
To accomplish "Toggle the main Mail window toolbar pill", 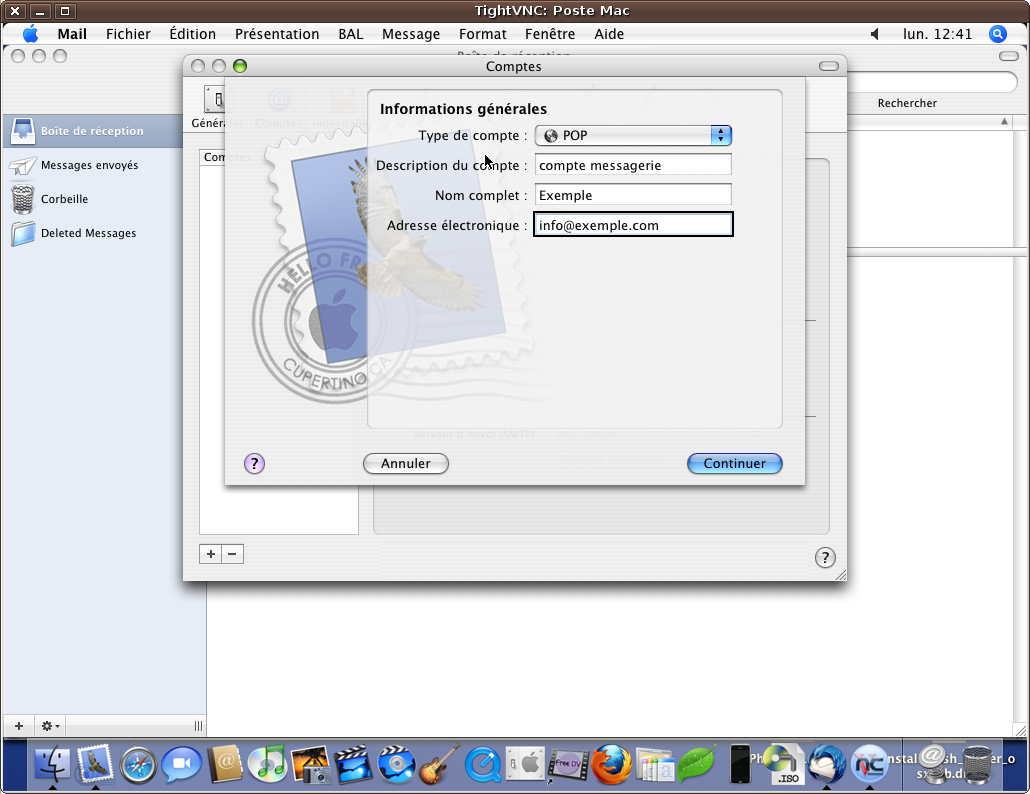I will 1009,56.
